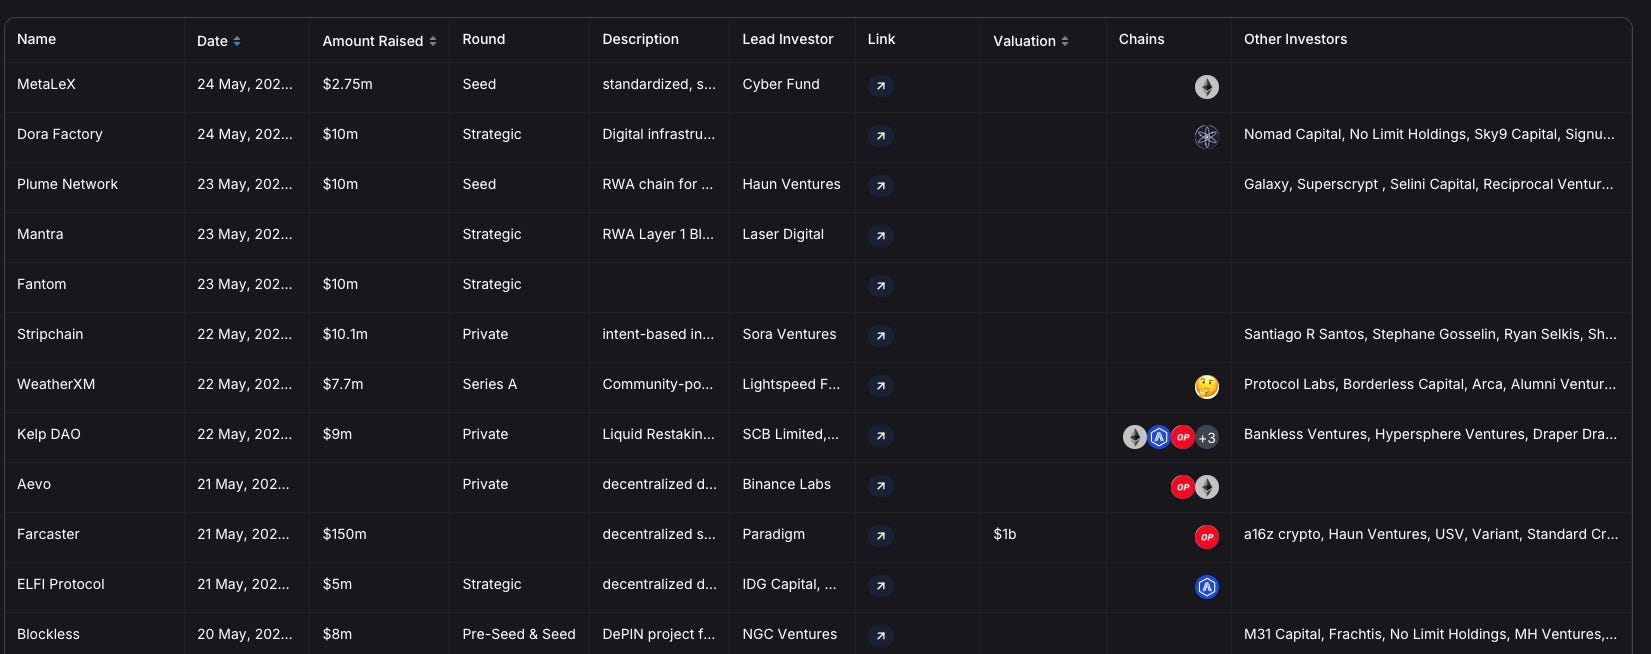Open the external link for Farcaster
The height and width of the screenshot is (654, 1651).
pyautogui.click(x=880, y=536)
